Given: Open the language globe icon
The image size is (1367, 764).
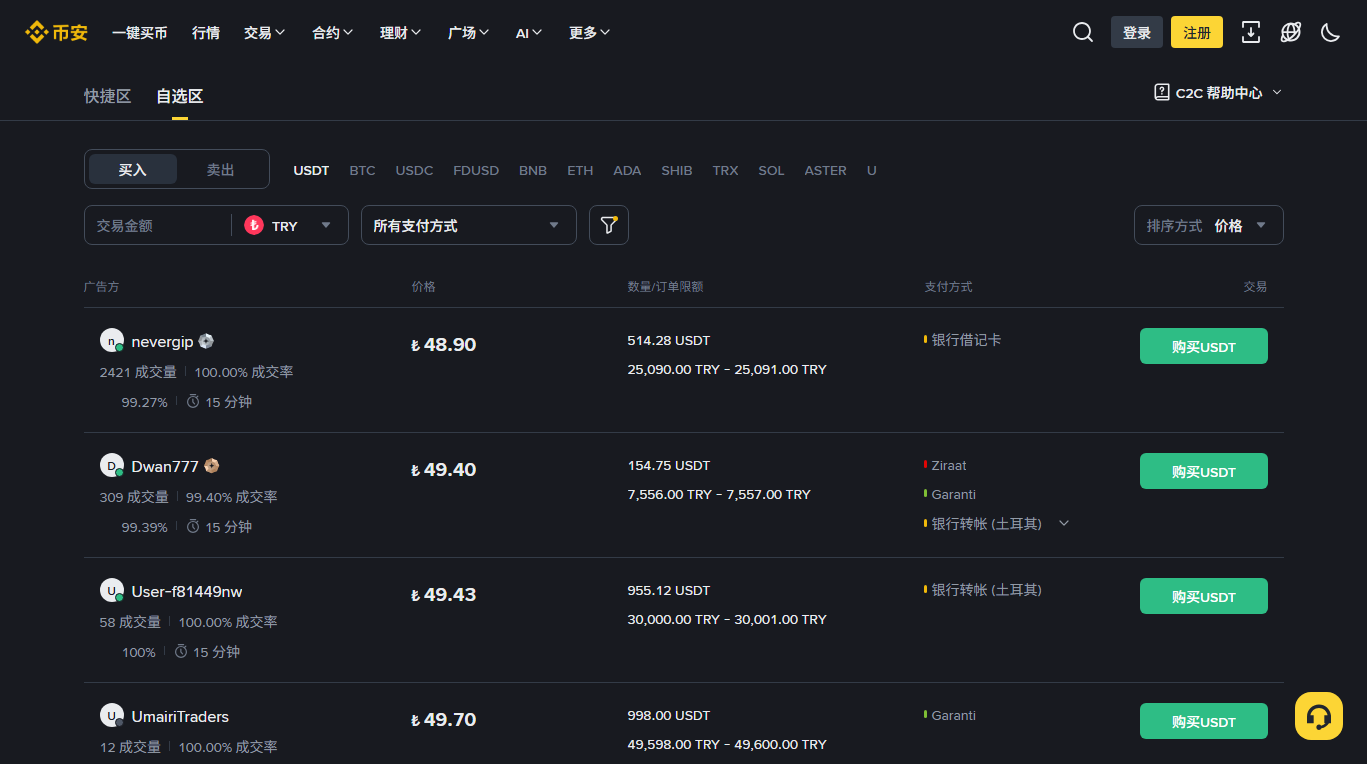Looking at the screenshot, I should 1291,32.
